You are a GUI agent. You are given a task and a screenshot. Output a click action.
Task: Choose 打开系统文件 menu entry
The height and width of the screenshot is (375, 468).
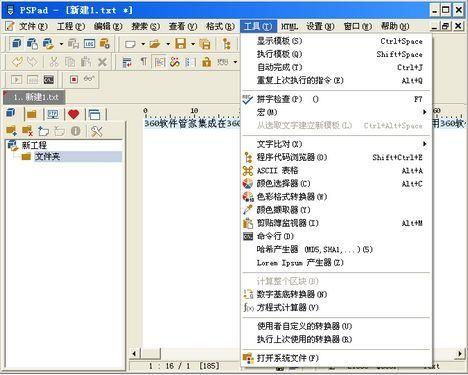336,358
